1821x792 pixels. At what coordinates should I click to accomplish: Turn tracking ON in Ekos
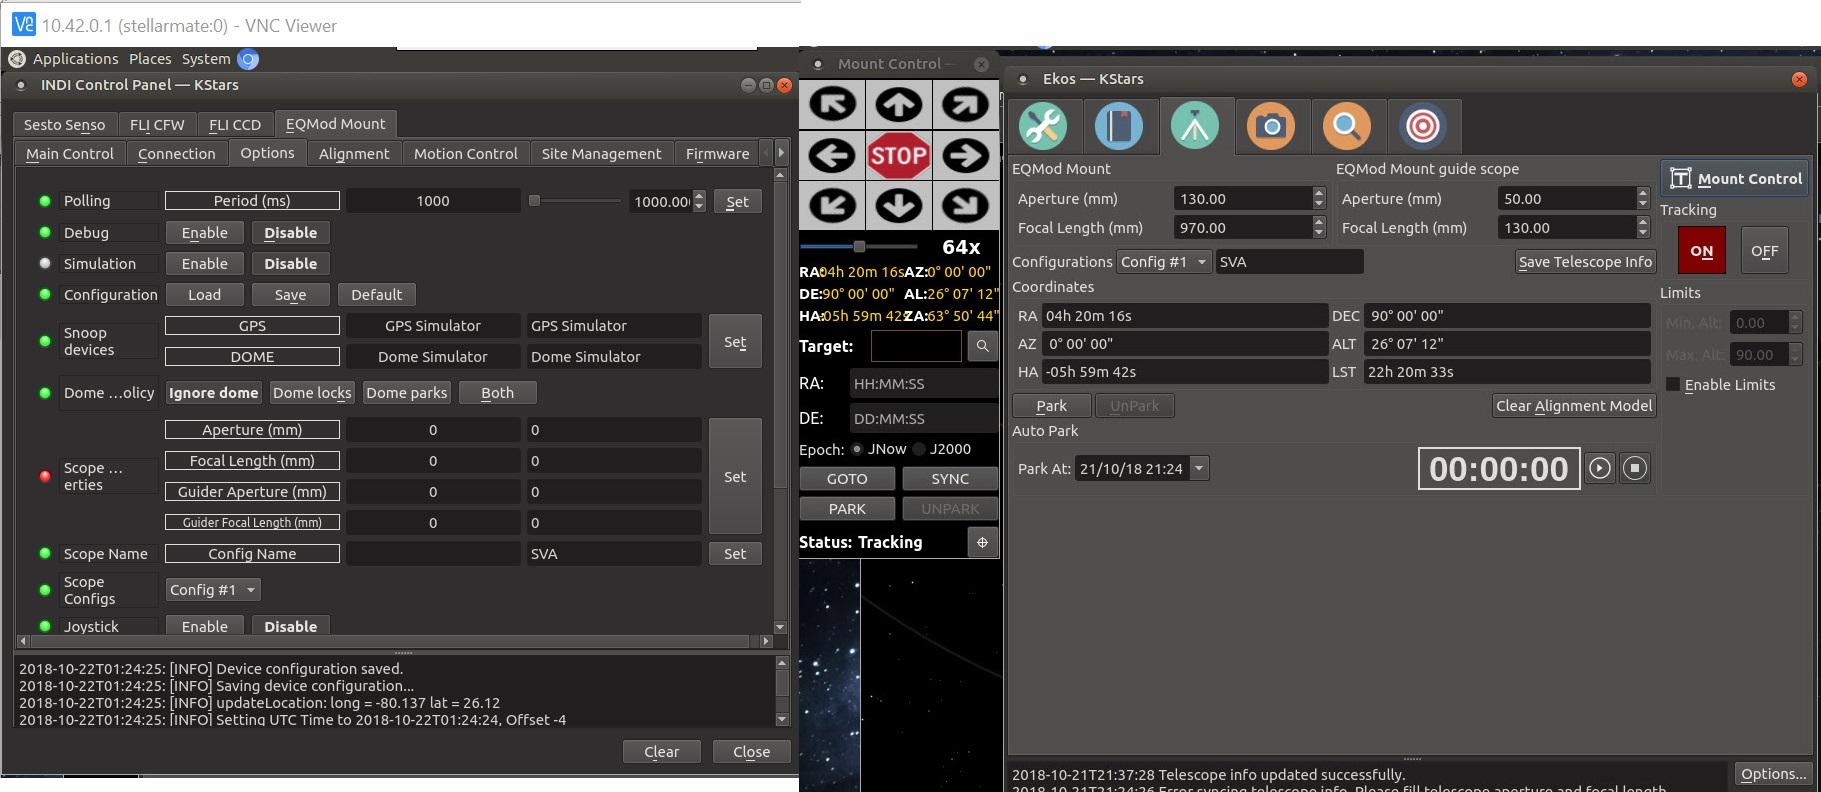click(1701, 251)
